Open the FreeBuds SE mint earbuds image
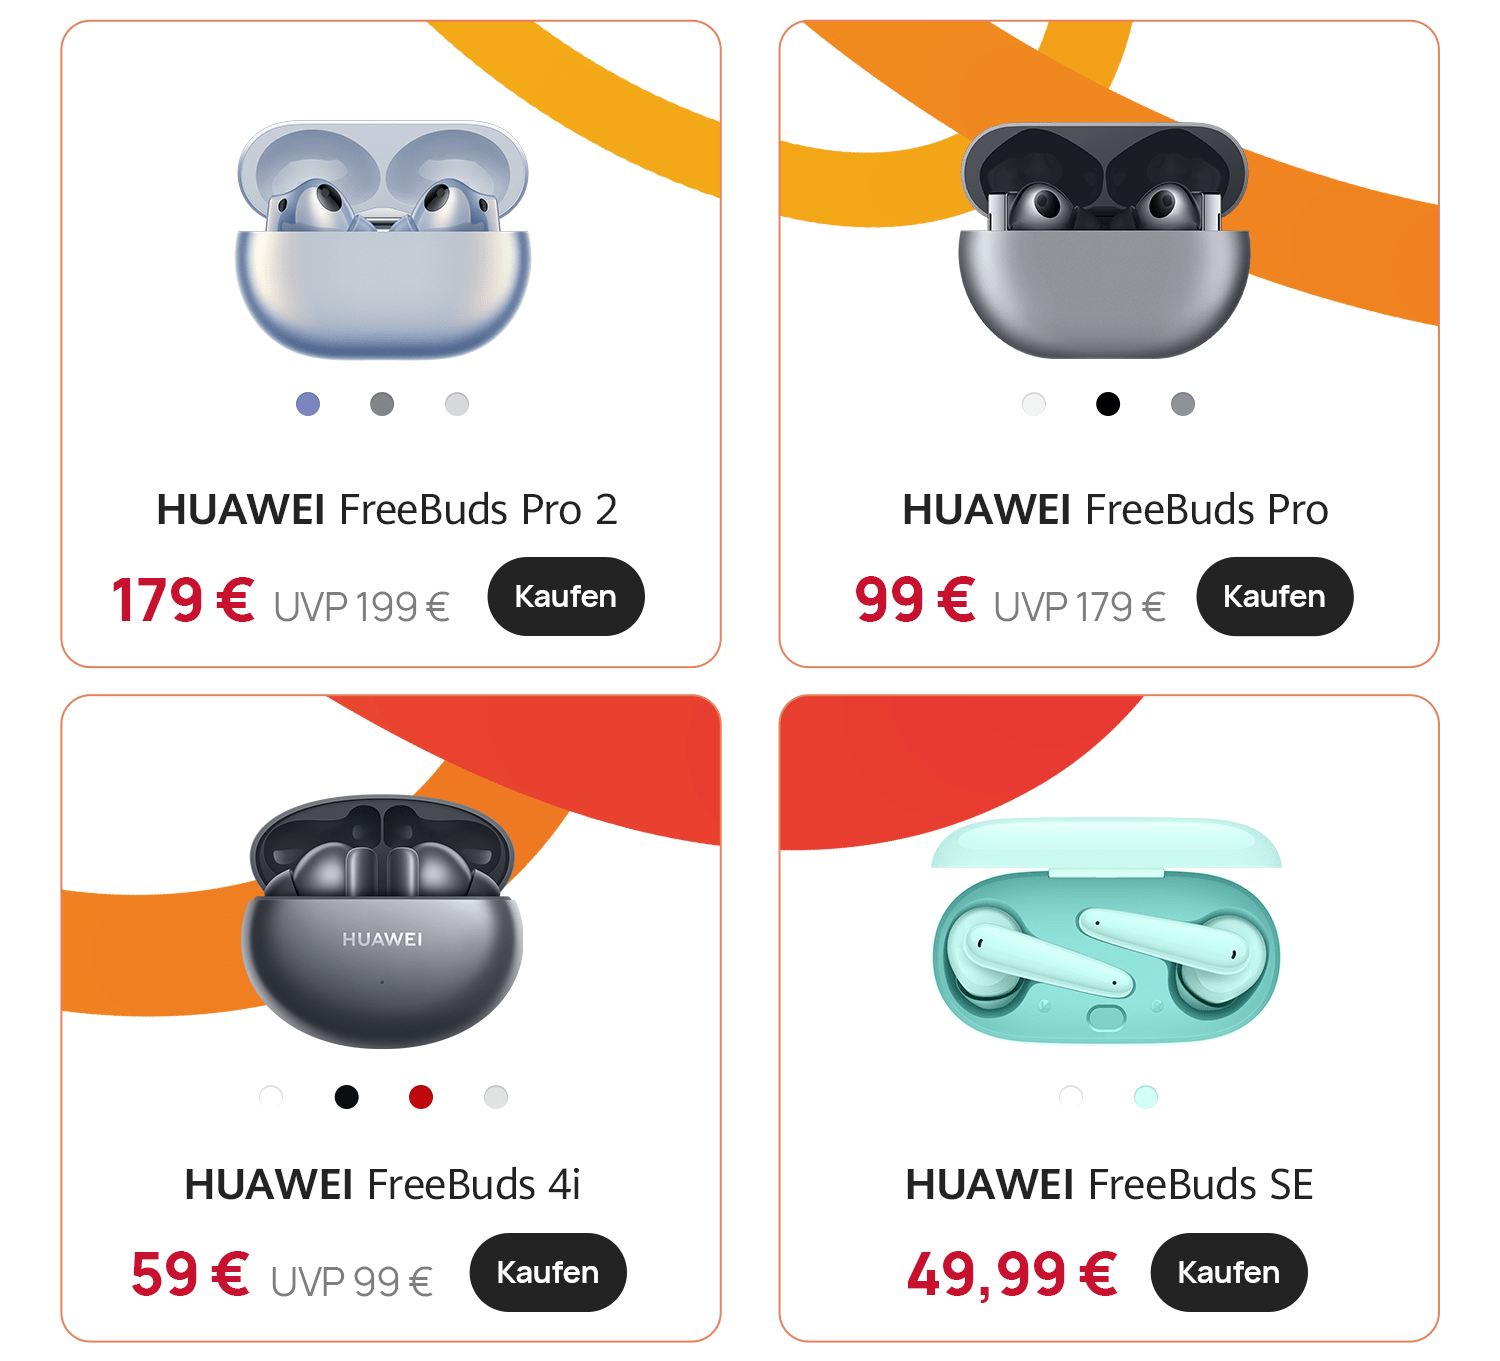Screen dimensions: 1500x1361 1106,930
